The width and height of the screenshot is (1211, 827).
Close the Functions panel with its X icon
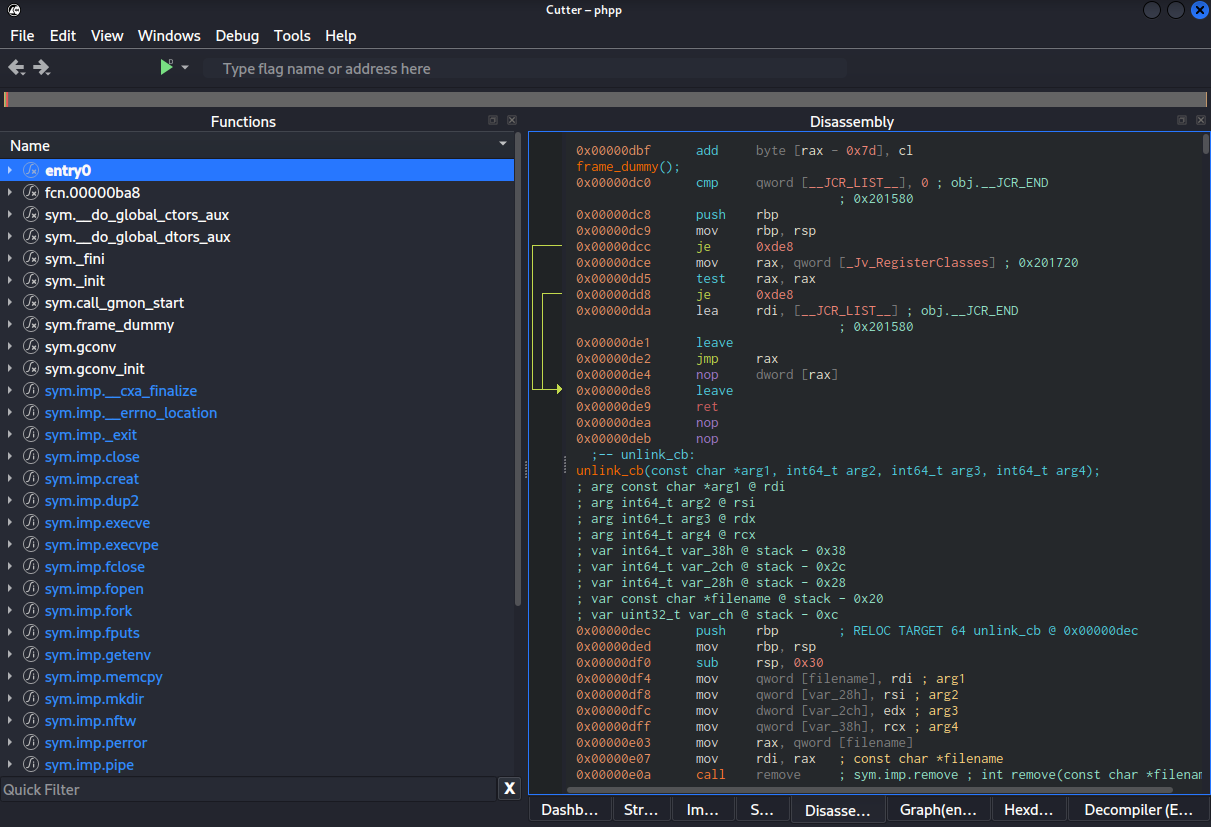tap(511, 120)
